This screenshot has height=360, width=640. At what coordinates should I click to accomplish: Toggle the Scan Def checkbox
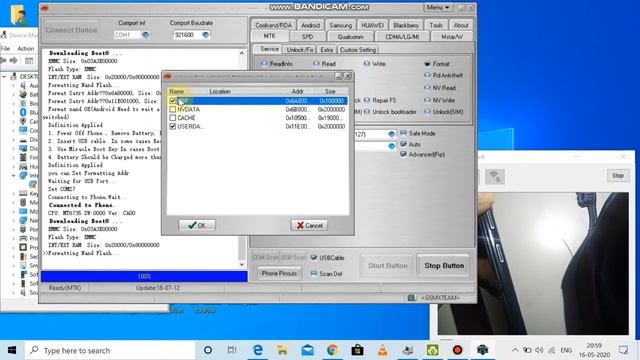(x=313, y=273)
